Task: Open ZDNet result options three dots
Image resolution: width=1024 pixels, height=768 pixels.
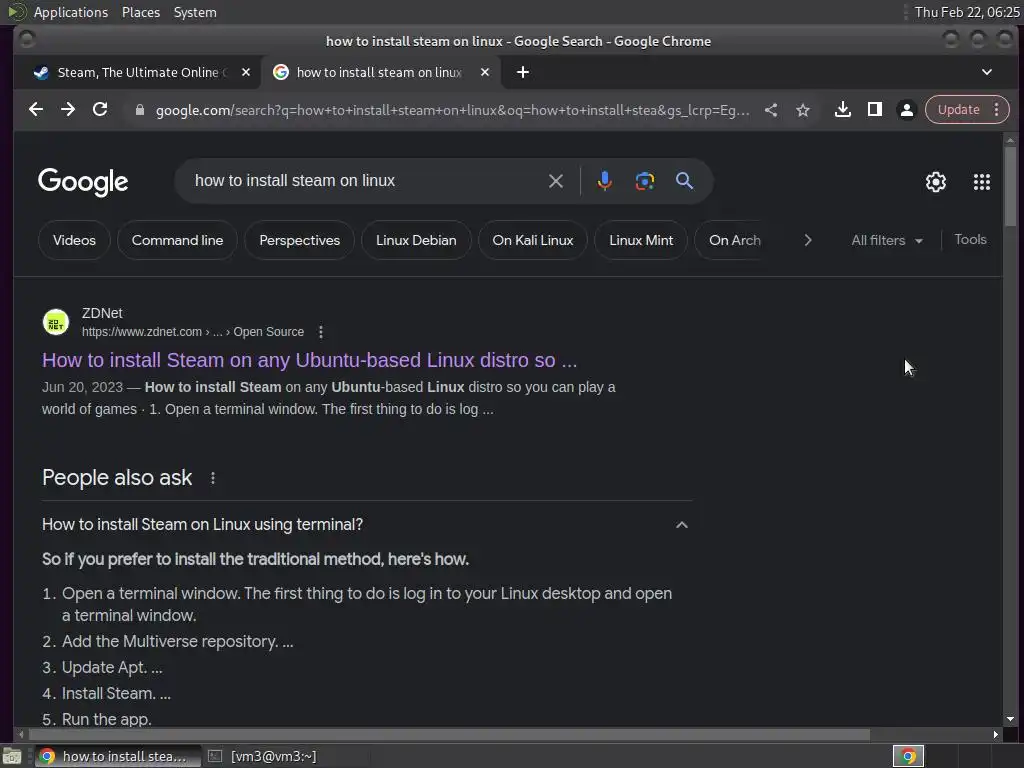Action: coord(321,332)
